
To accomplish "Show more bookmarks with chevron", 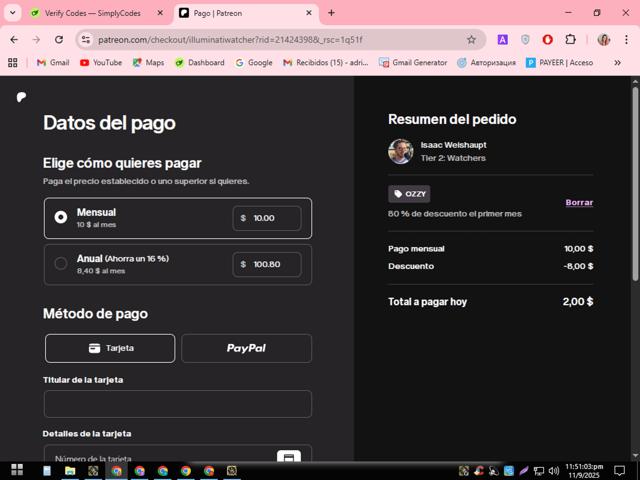I will [x=617, y=62].
